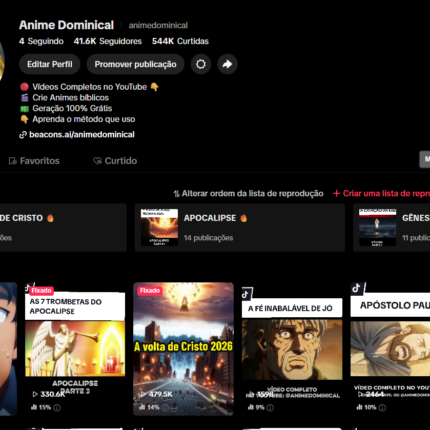
Task: Click info icon next to 14% stat
Action: coord(165,407)
